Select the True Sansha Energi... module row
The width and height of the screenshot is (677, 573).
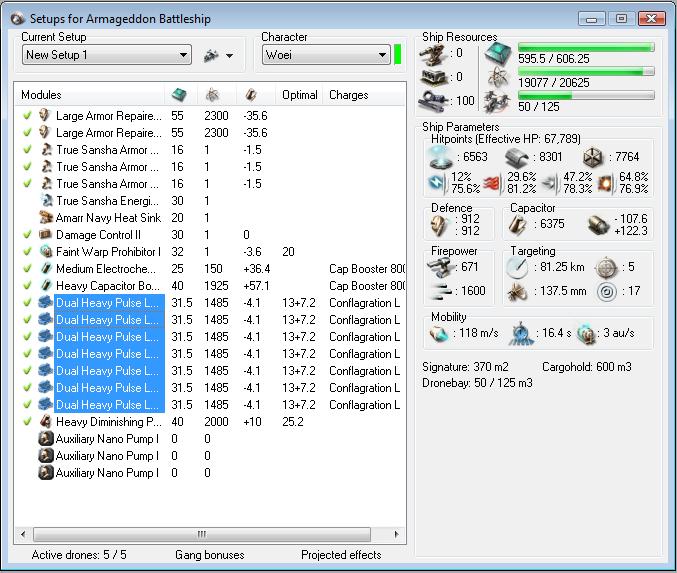pyautogui.click(x=108, y=201)
